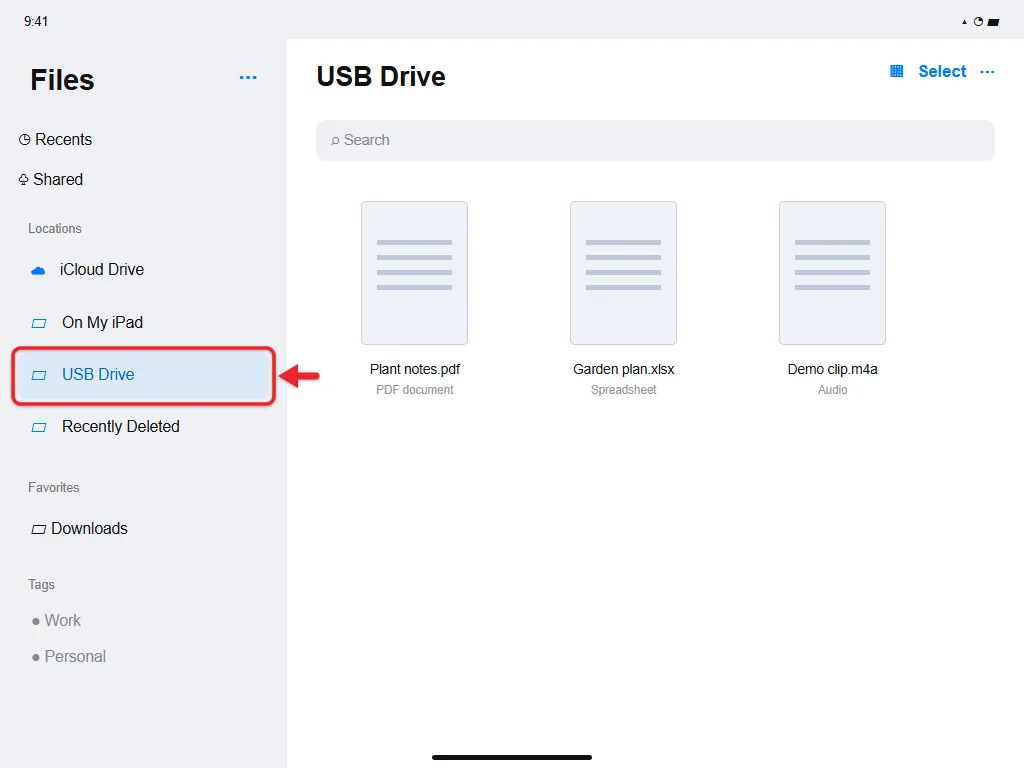Open the Files sidebar more options menu
1024x768 pixels.
[x=248, y=78]
